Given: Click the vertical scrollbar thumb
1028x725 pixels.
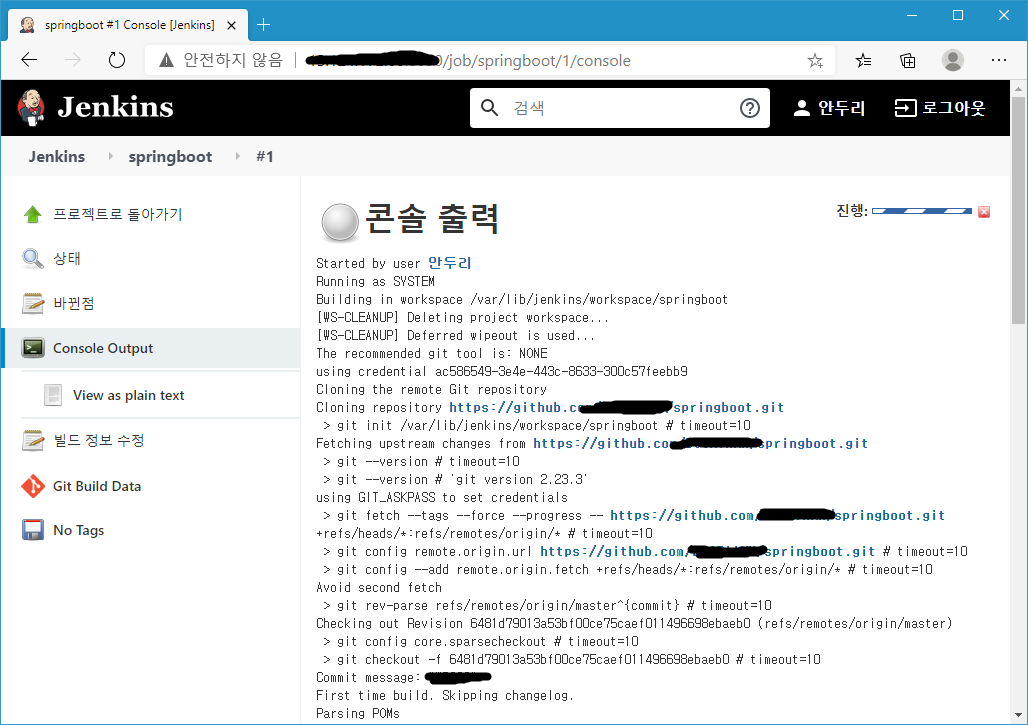Looking at the screenshot, I should (1018, 210).
